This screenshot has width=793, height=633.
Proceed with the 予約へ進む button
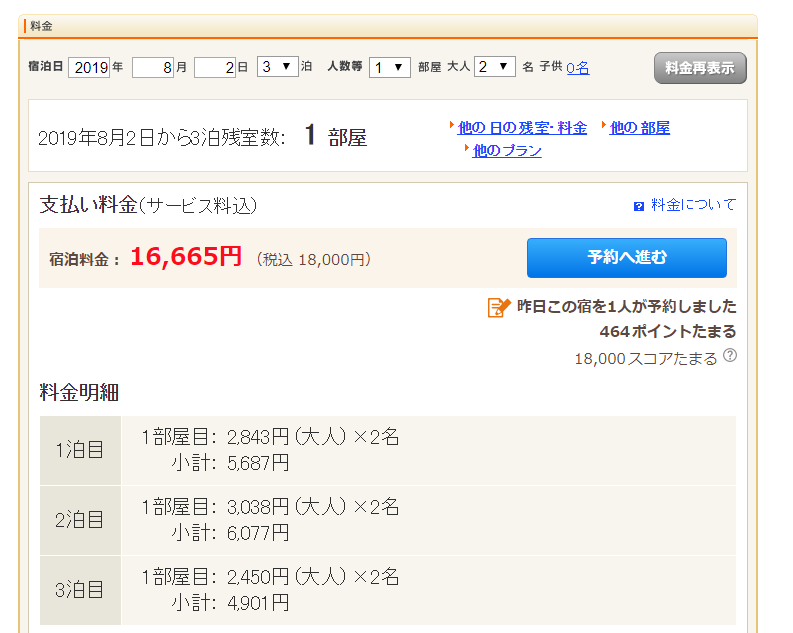pos(626,258)
